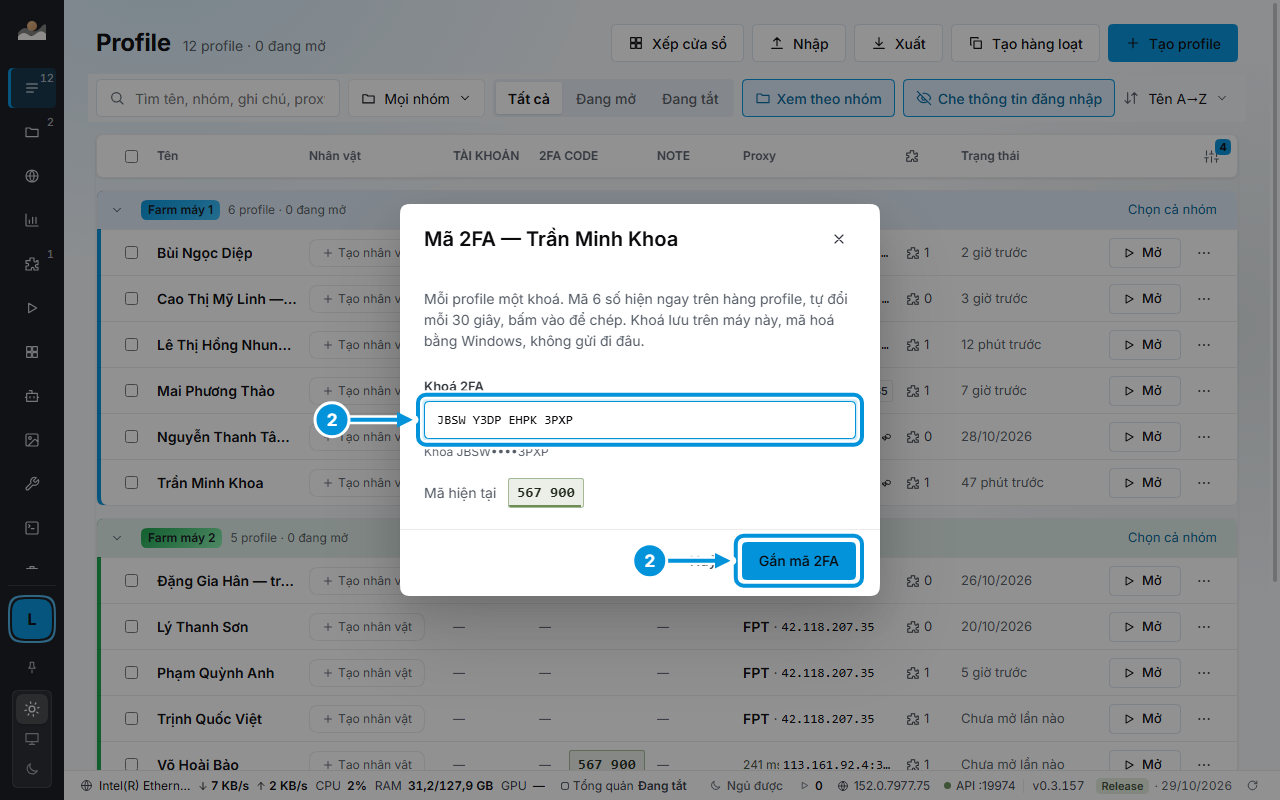Click the pin icon in sidebar

point(32,666)
